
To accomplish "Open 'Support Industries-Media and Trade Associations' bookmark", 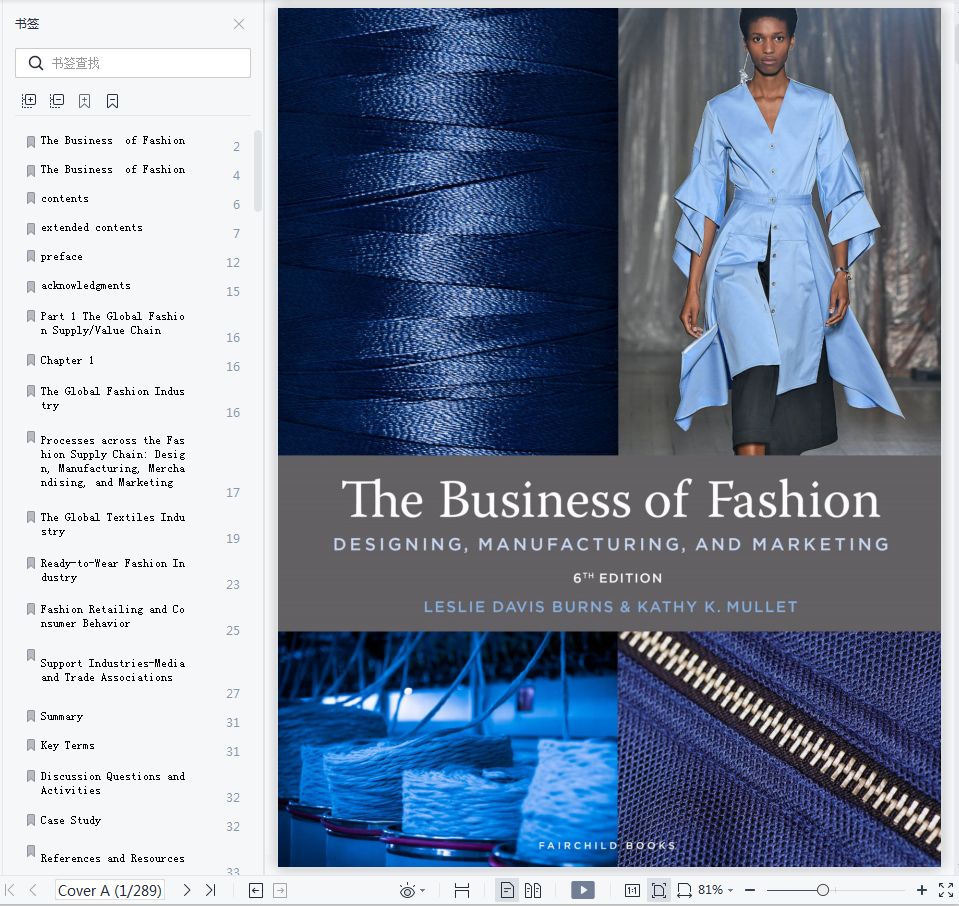I will pos(113,670).
